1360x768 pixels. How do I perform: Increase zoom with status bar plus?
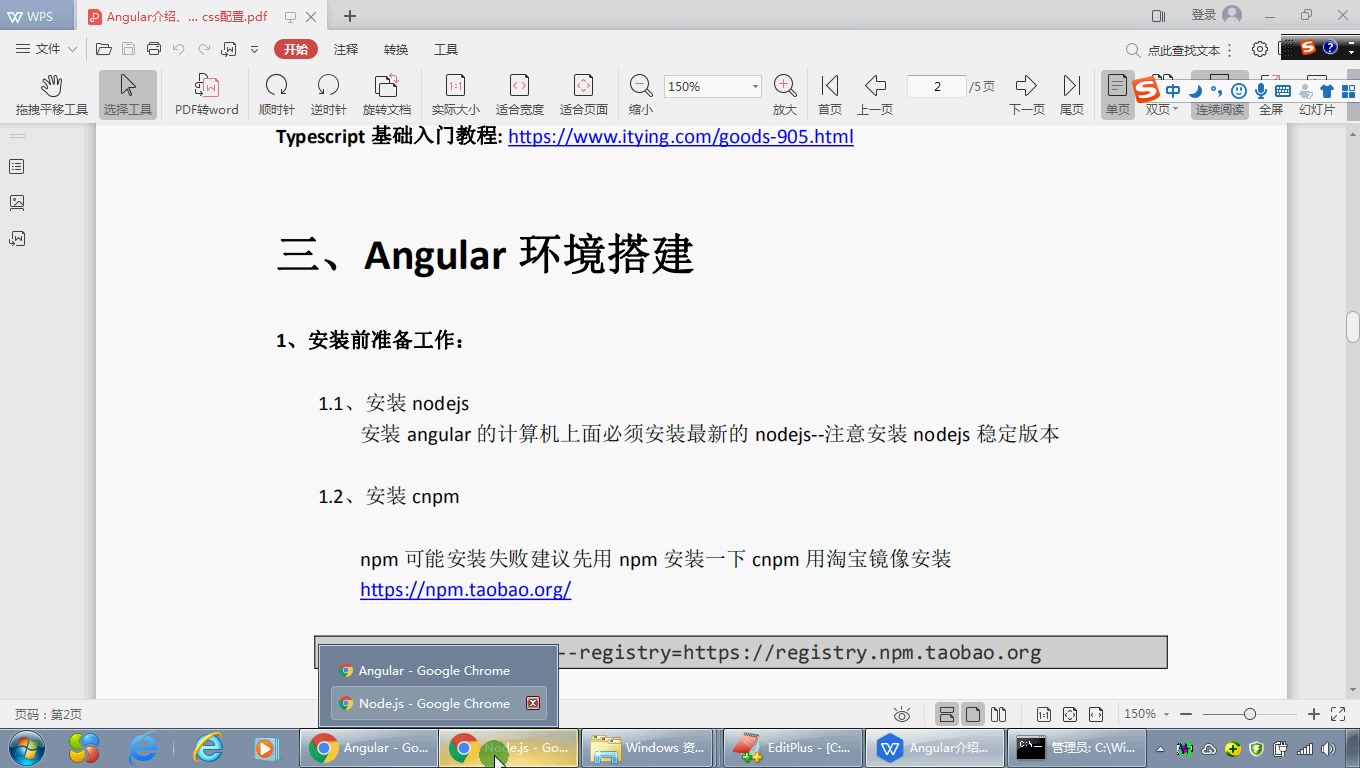[1314, 714]
